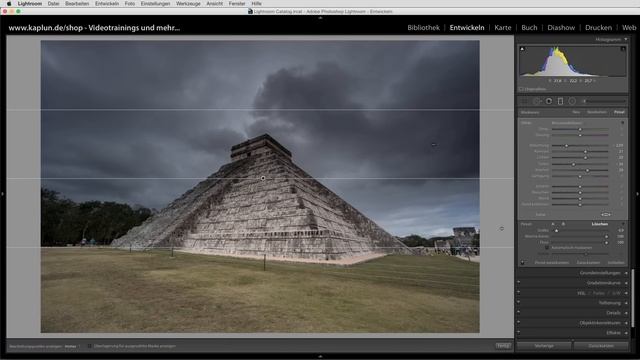Select brush A
Screen dimensions: 640x360
tap(553, 224)
